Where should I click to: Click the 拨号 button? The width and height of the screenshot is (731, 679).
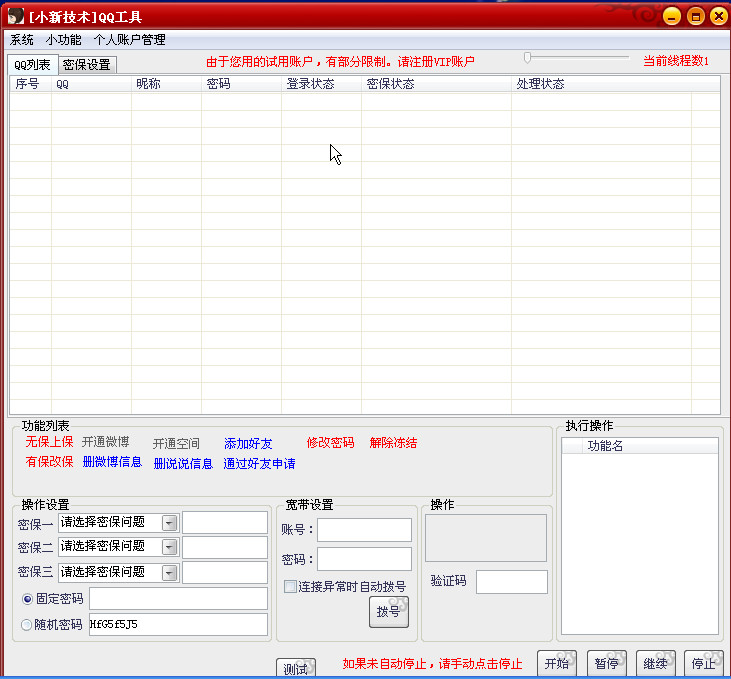pos(389,612)
